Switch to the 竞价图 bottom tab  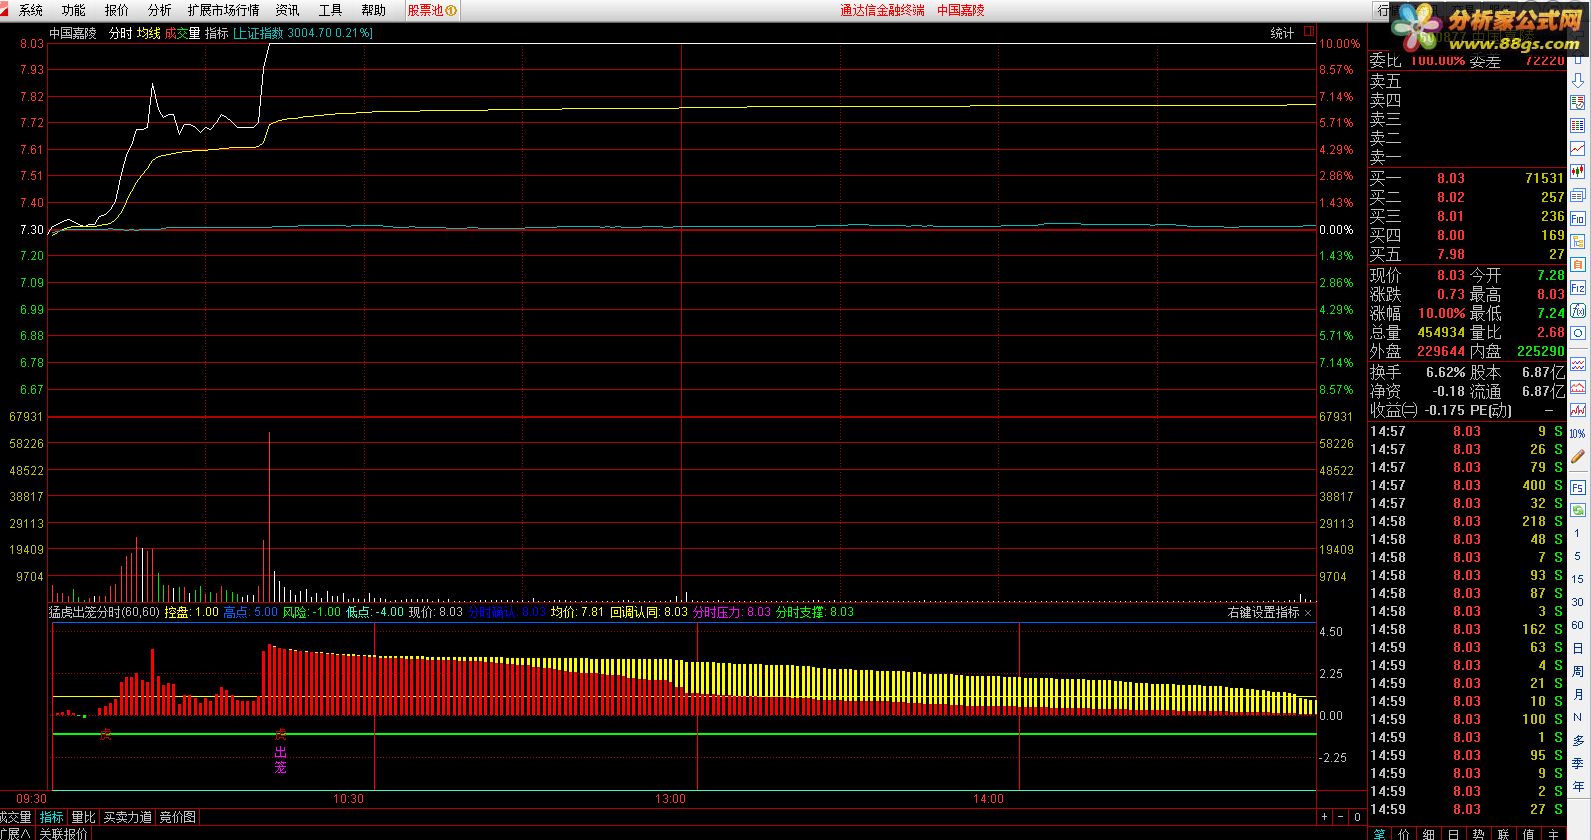pos(178,818)
